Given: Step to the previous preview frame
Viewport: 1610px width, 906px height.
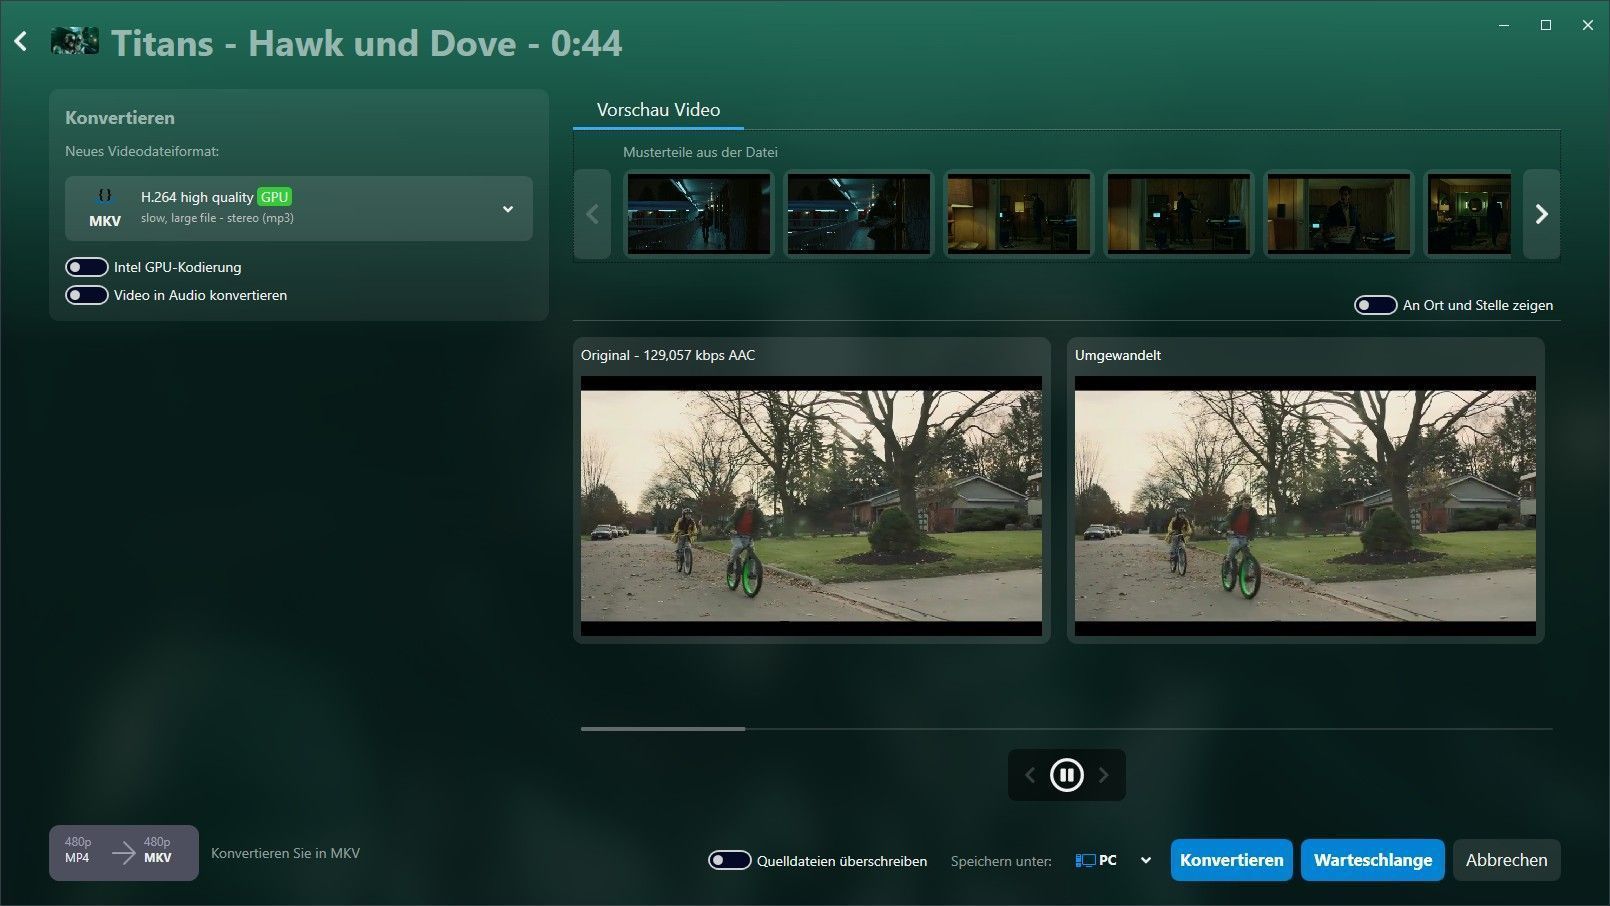Looking at the screenshot, I should coord(1030,775).
